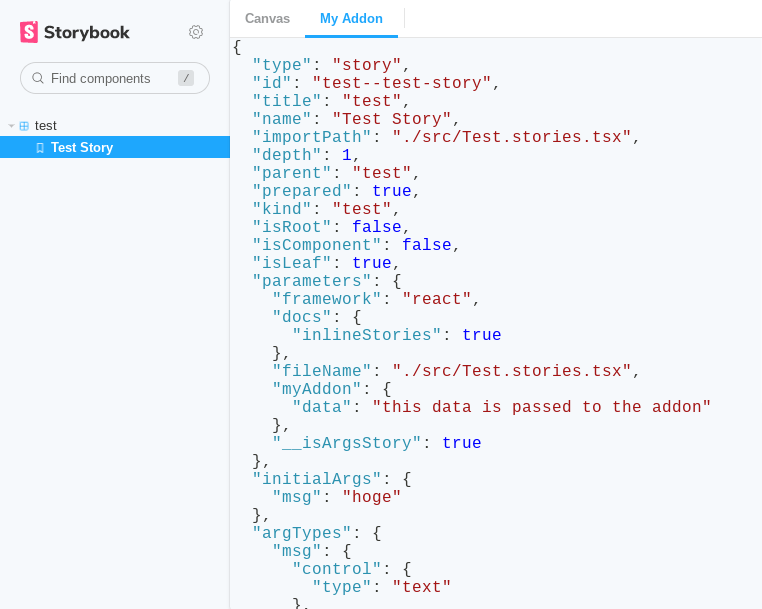Image resolution: width=762 pixels, height=609 pixels.
Task: Click the "myAddon" key text
Action: click(317, 388)
